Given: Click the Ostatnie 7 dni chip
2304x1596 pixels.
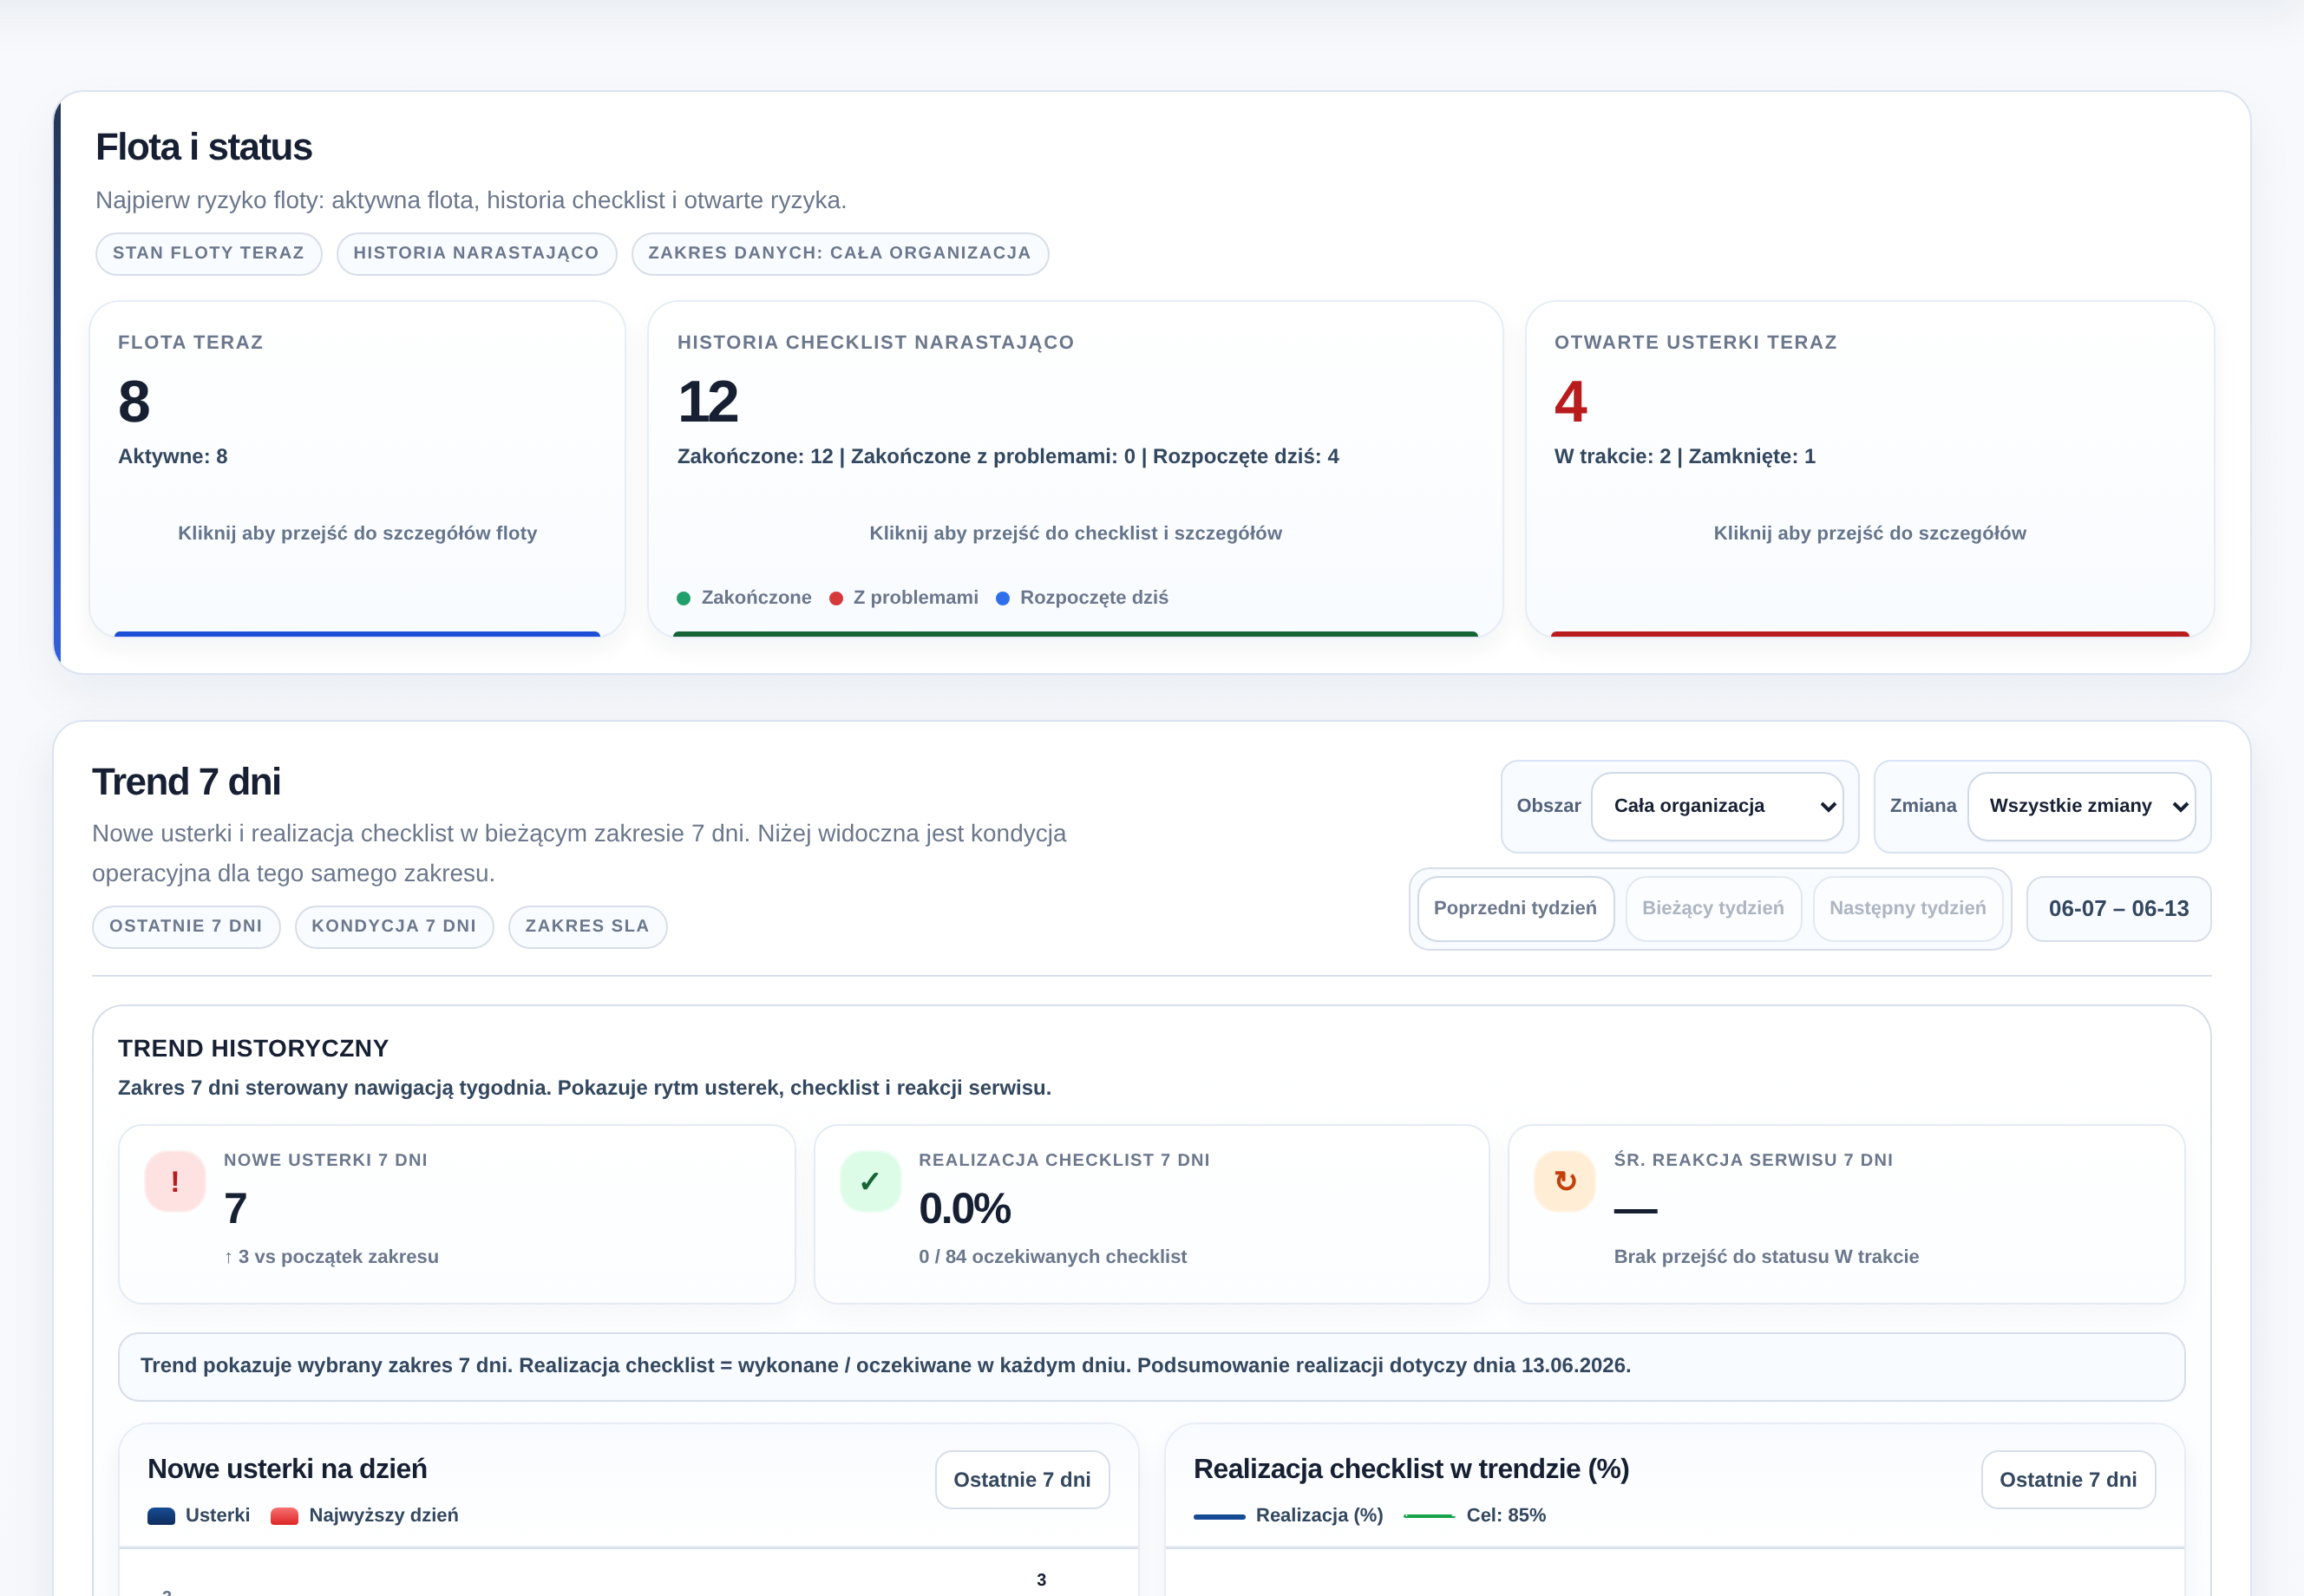Looking at the screenshot, I should point(186,926).
